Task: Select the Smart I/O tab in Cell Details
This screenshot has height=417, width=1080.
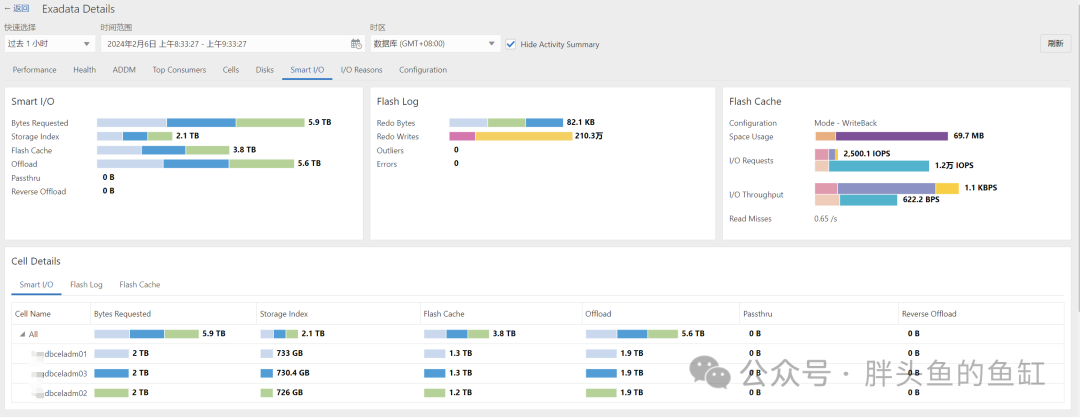Action: [x=37, y=284]
